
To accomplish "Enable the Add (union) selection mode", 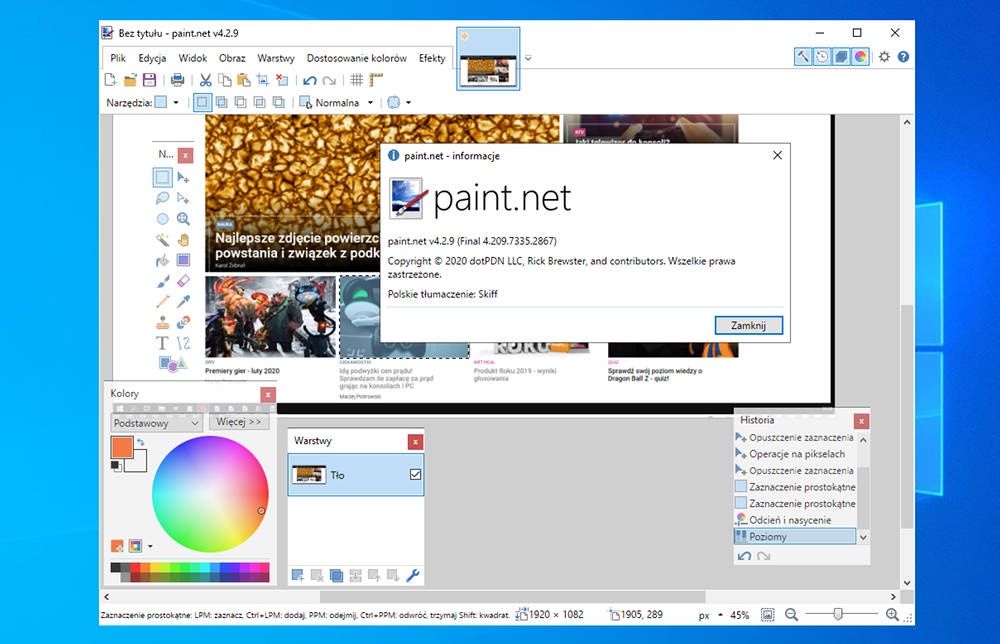I will pos(221,102).
